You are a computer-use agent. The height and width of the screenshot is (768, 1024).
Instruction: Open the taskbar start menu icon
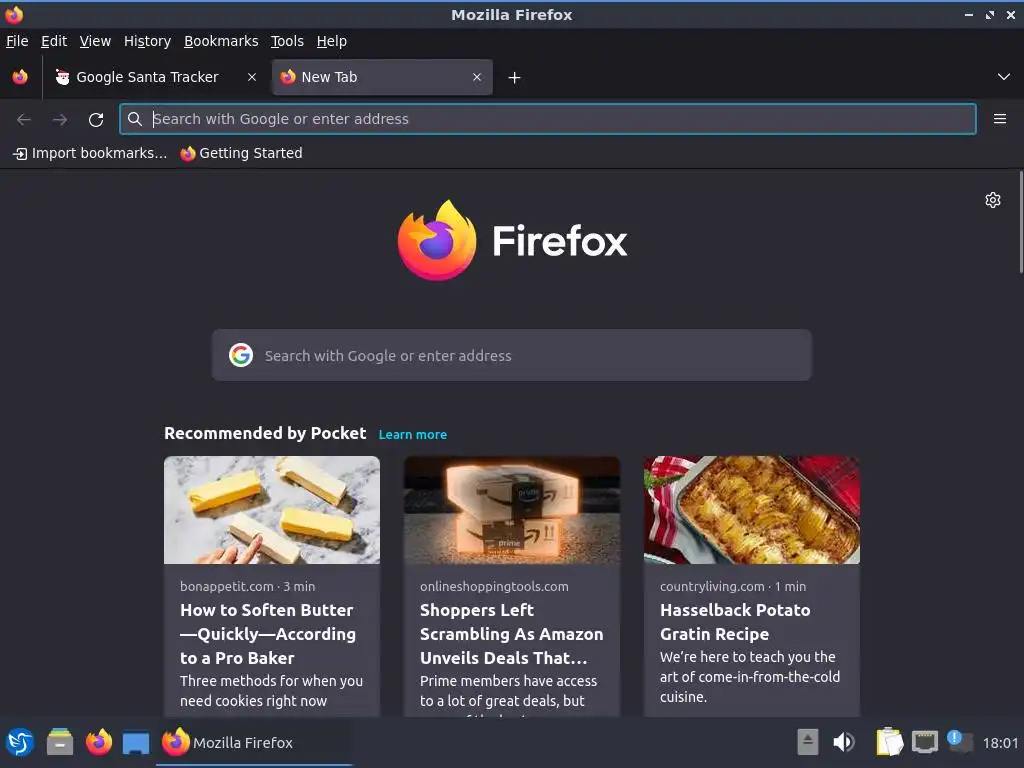coord(20,743)
